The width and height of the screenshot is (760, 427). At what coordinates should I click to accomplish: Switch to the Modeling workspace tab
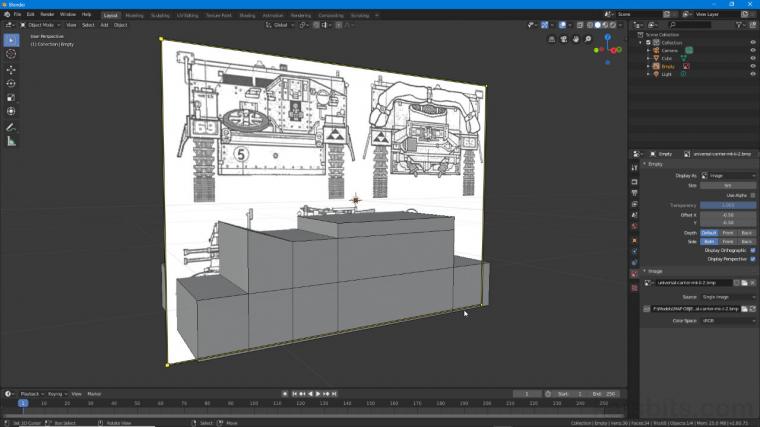(134, 15)
